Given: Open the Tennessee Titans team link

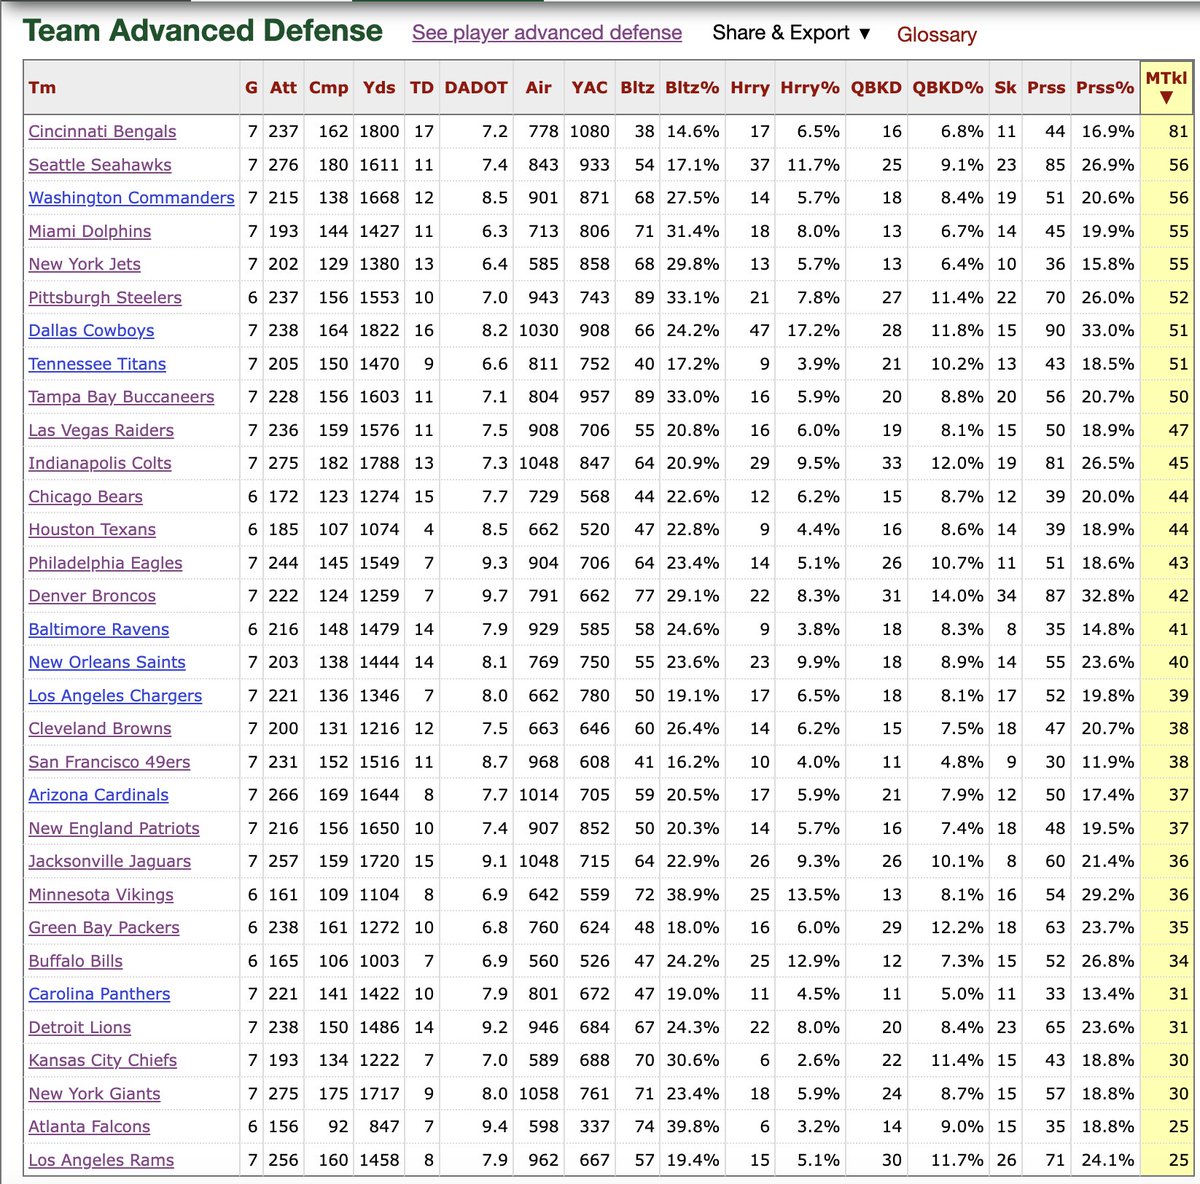Looking at the screenshot, I should coord(97,364).
